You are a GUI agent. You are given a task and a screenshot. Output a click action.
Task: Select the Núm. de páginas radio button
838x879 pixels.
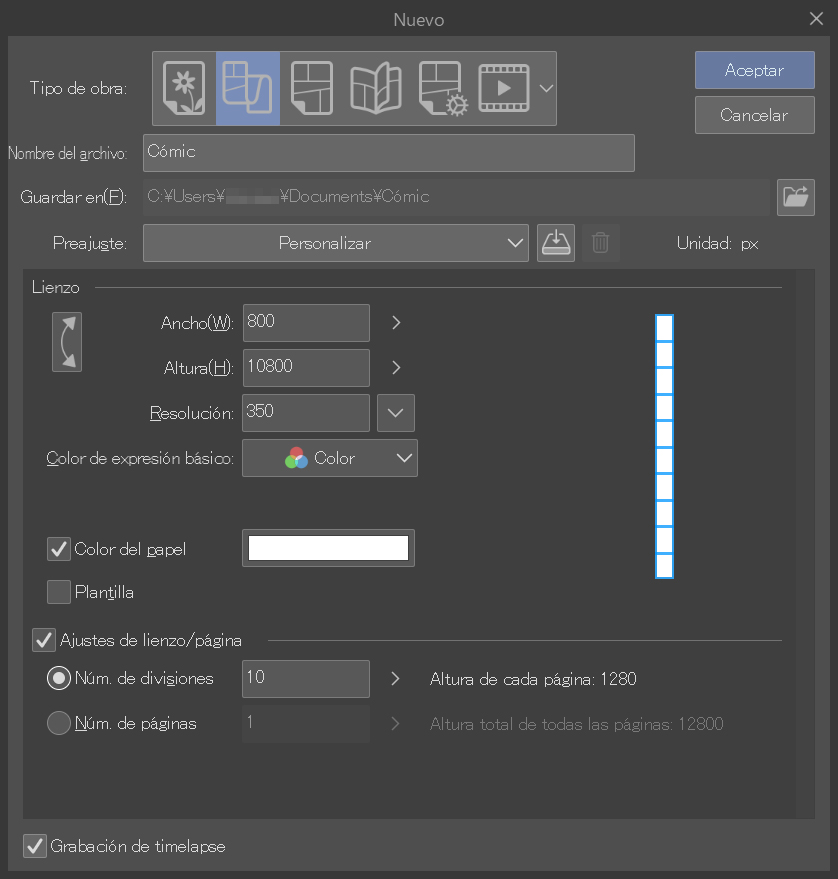point(59,723)
